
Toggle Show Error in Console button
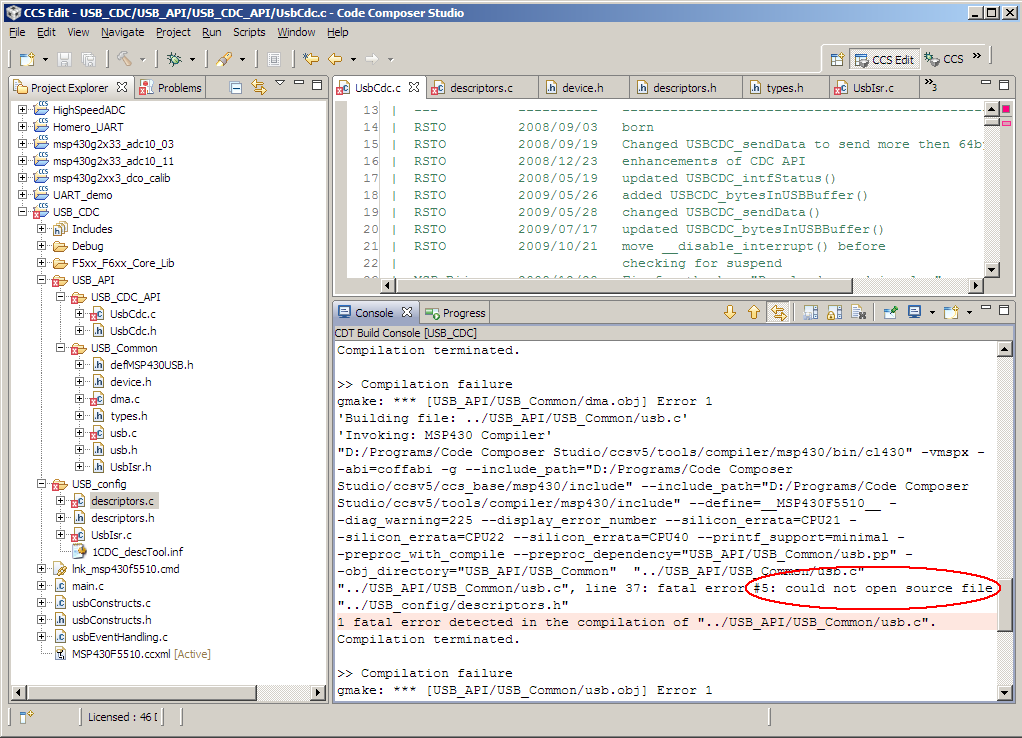tap(778, 312)
